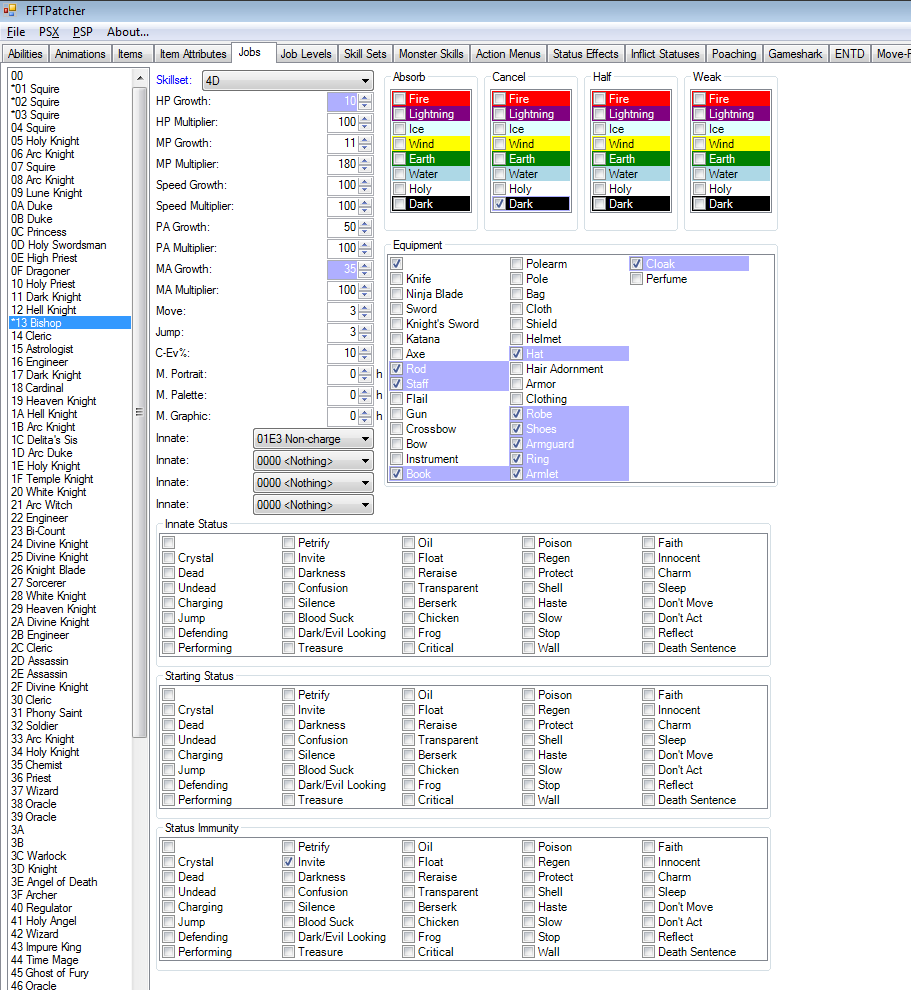The width and height of the screenshot is (911, 990).
Task: Click the Speed Growth spinner arrows
Action: tap(365, 185)
